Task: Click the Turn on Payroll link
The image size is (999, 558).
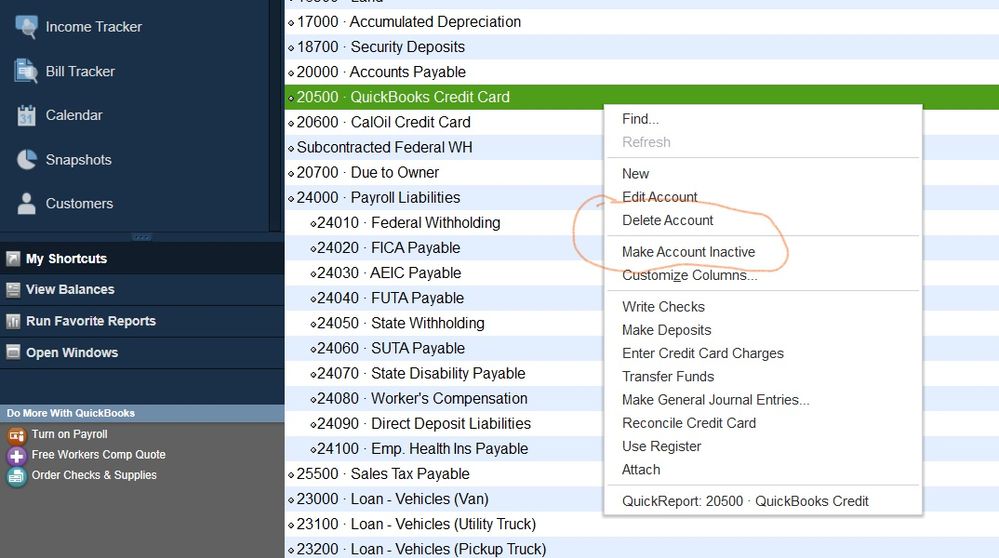Action: click(x=69, y=434)
